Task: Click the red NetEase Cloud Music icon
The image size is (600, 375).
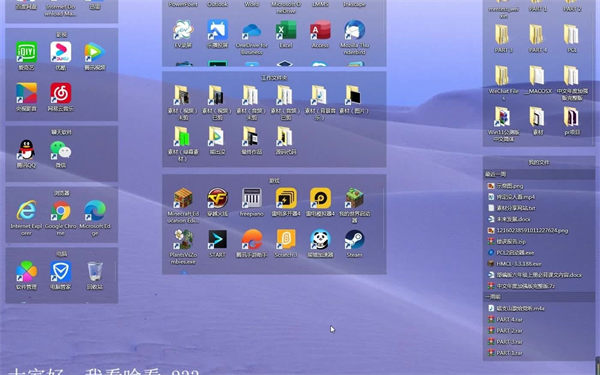Action: click(x=61, y=93)
